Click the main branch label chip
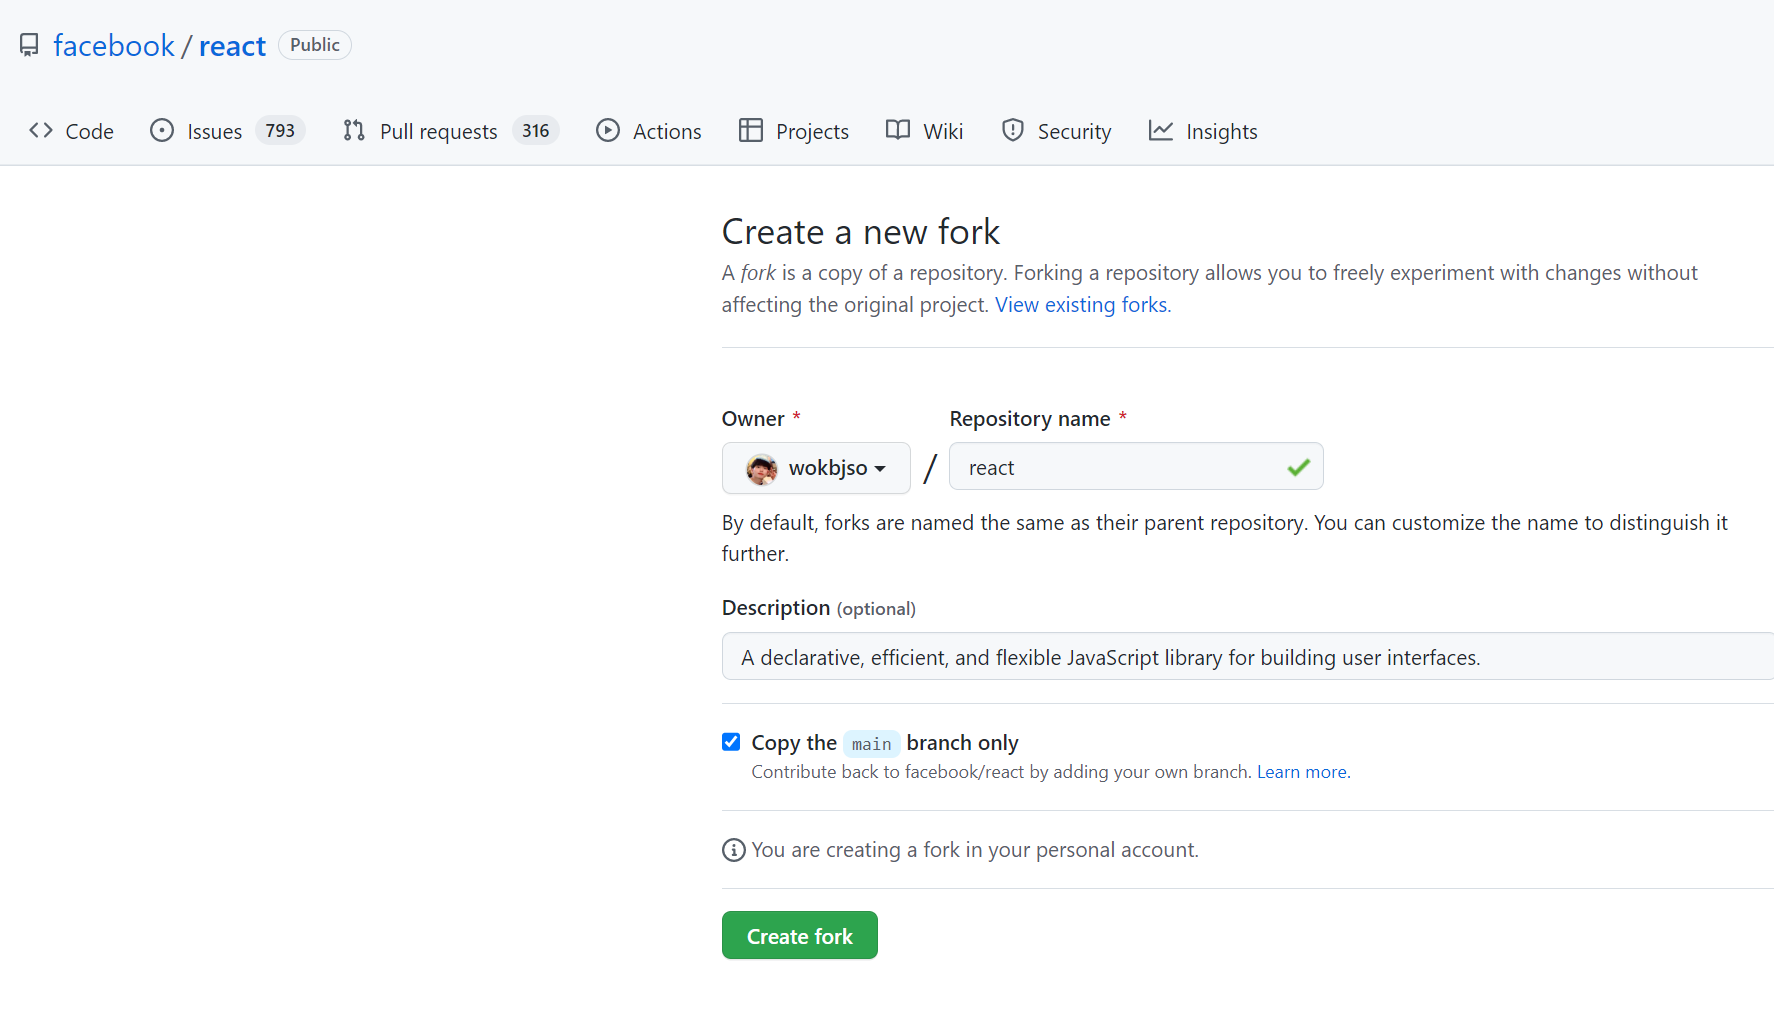Image resolution: width=1774 pixels, height=1014 pixels. (x=872, y=744)
